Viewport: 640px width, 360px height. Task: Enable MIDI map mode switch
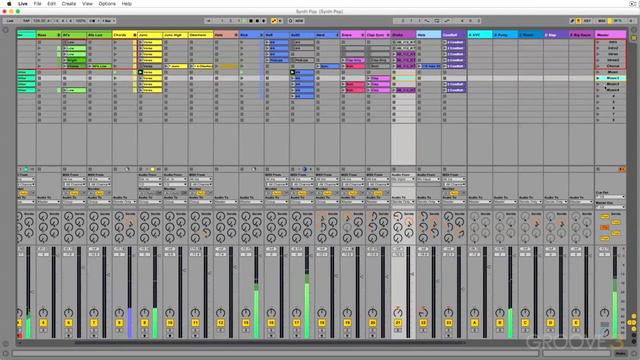click(602, 21)
